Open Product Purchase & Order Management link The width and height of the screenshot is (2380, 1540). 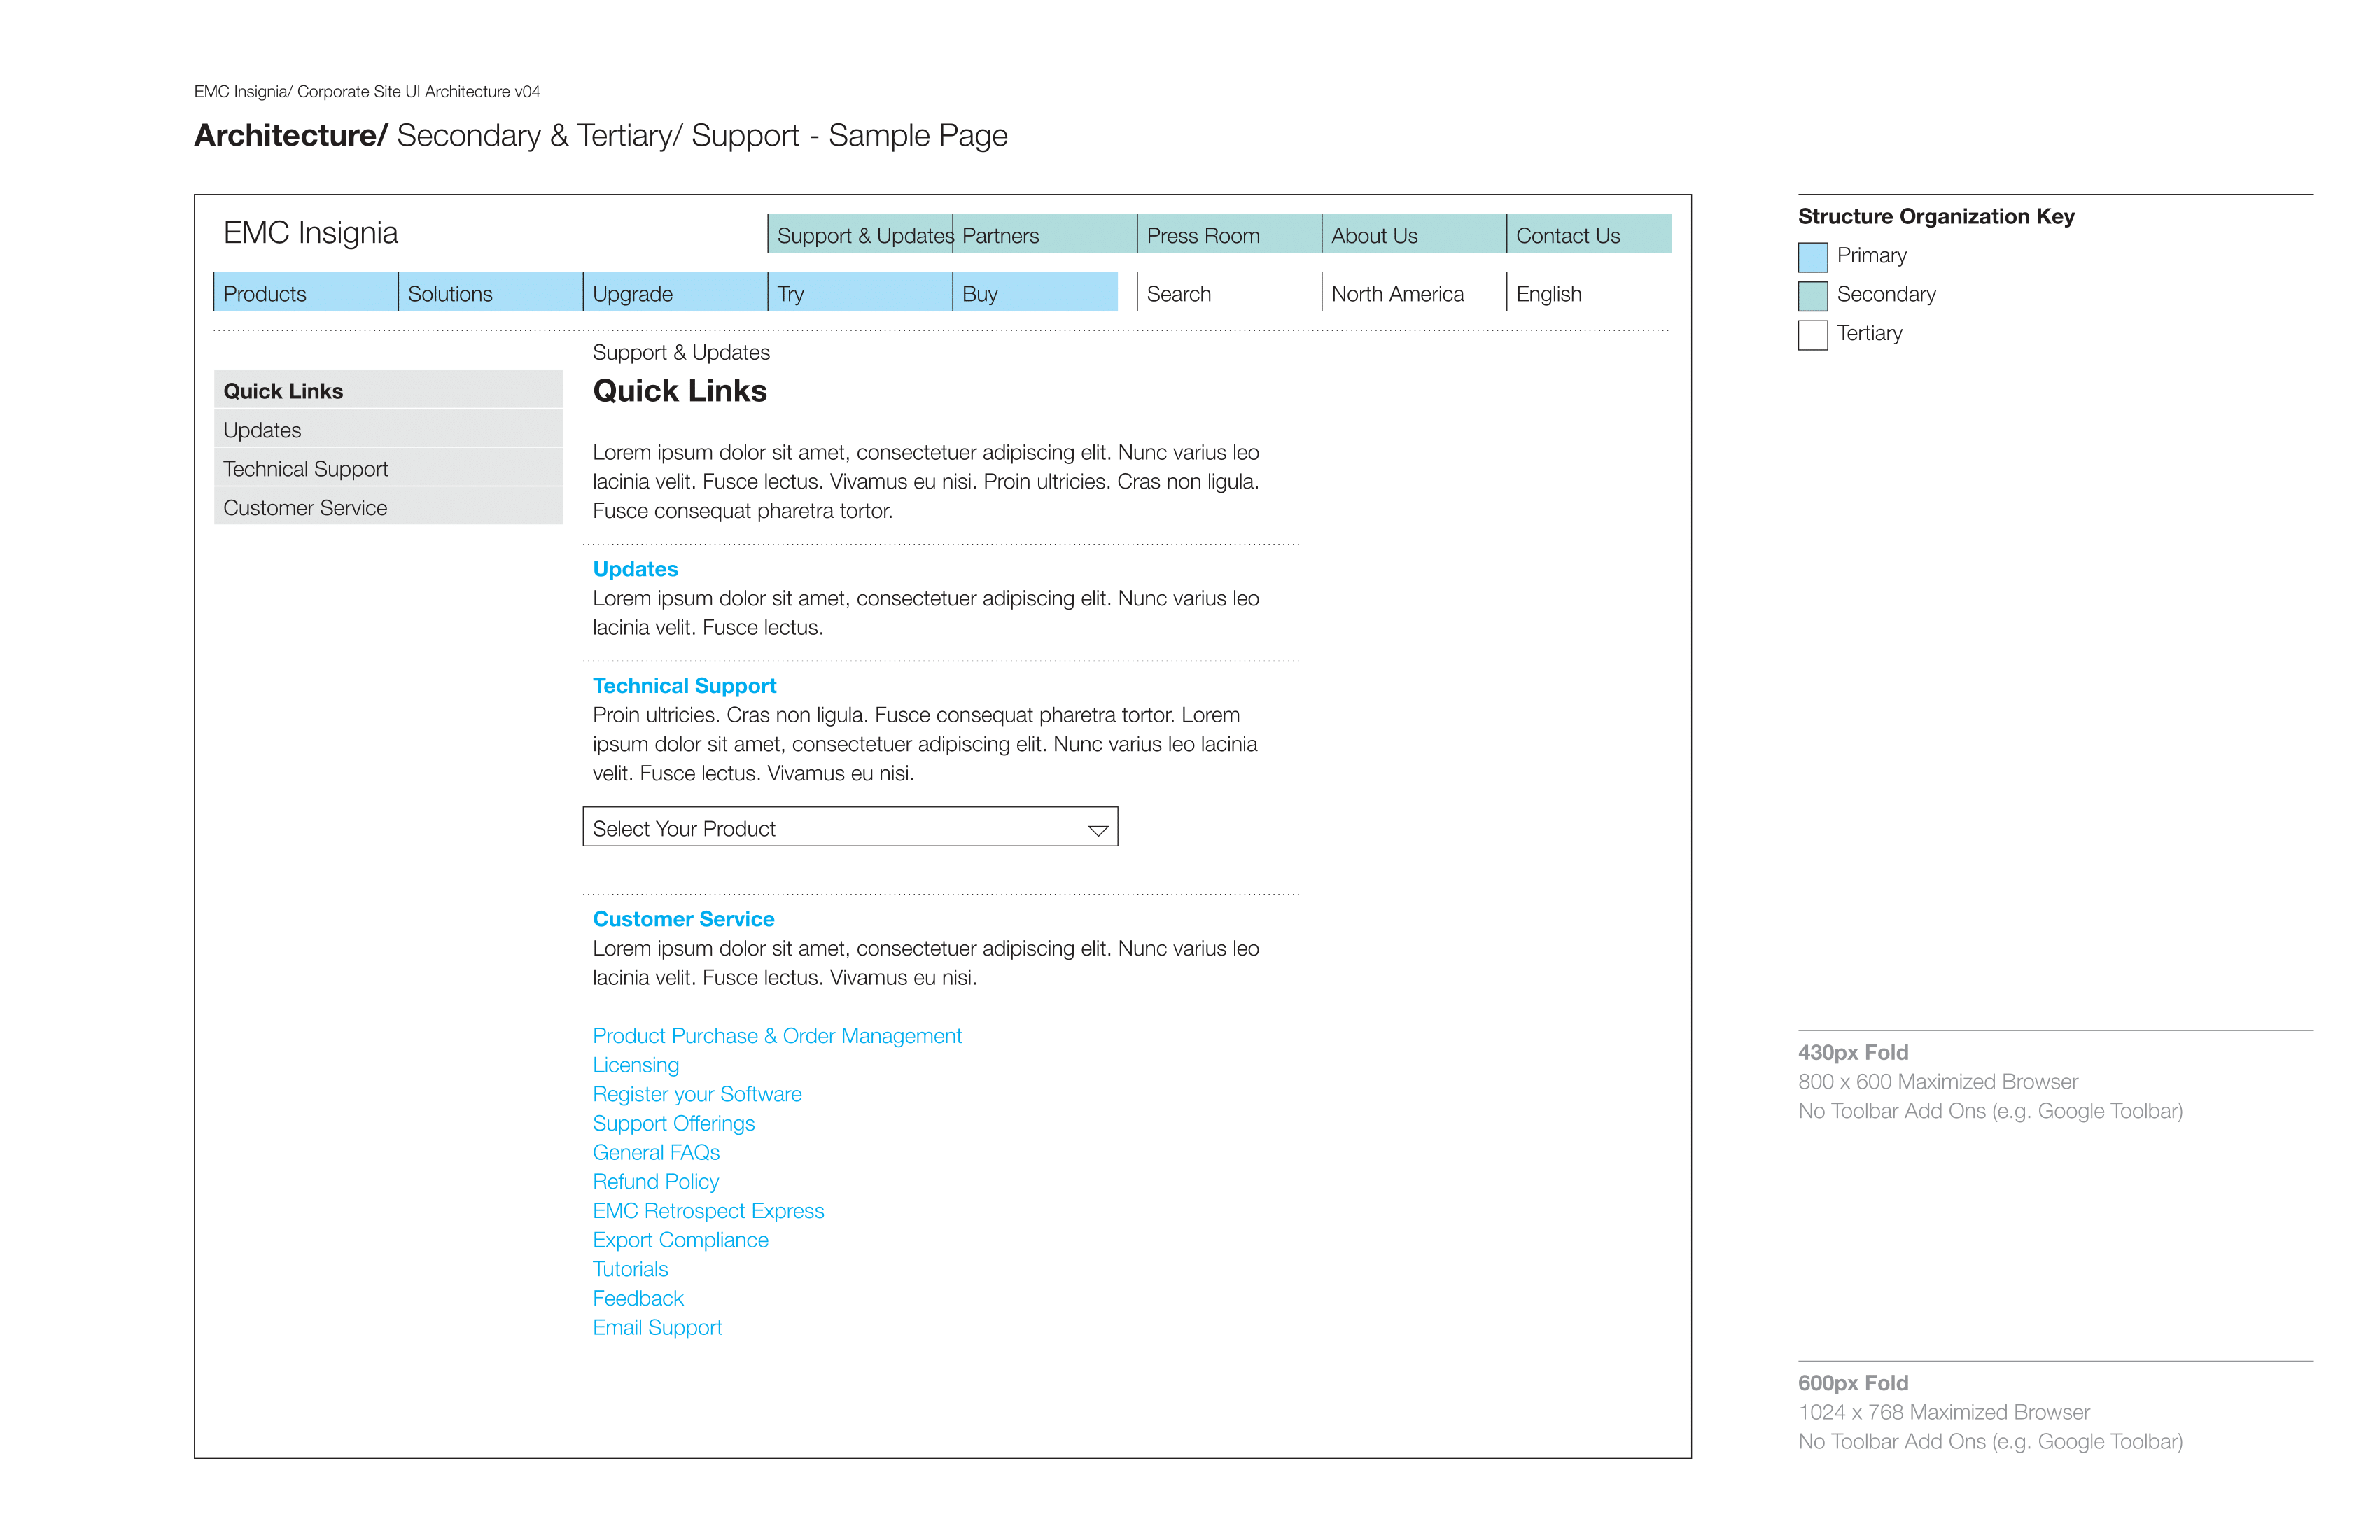[777, 1036]
